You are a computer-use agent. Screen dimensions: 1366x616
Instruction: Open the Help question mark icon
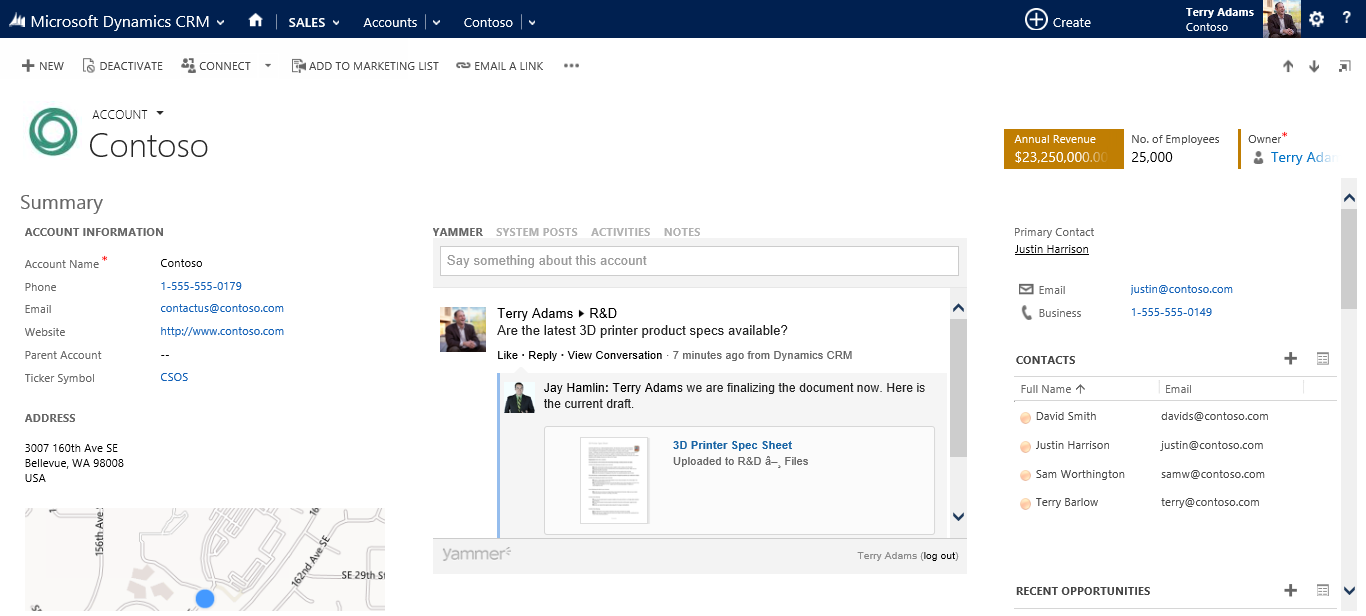click(1347, 19)
